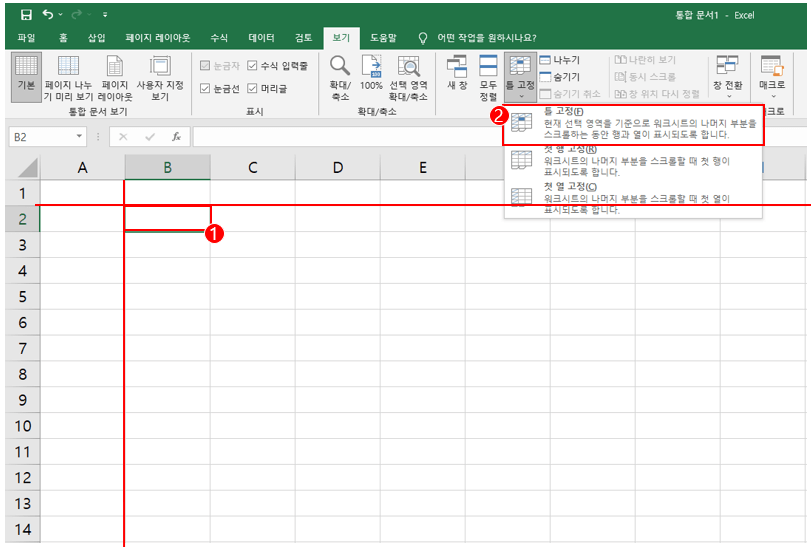Select column D header

click(x=338, y=168)
